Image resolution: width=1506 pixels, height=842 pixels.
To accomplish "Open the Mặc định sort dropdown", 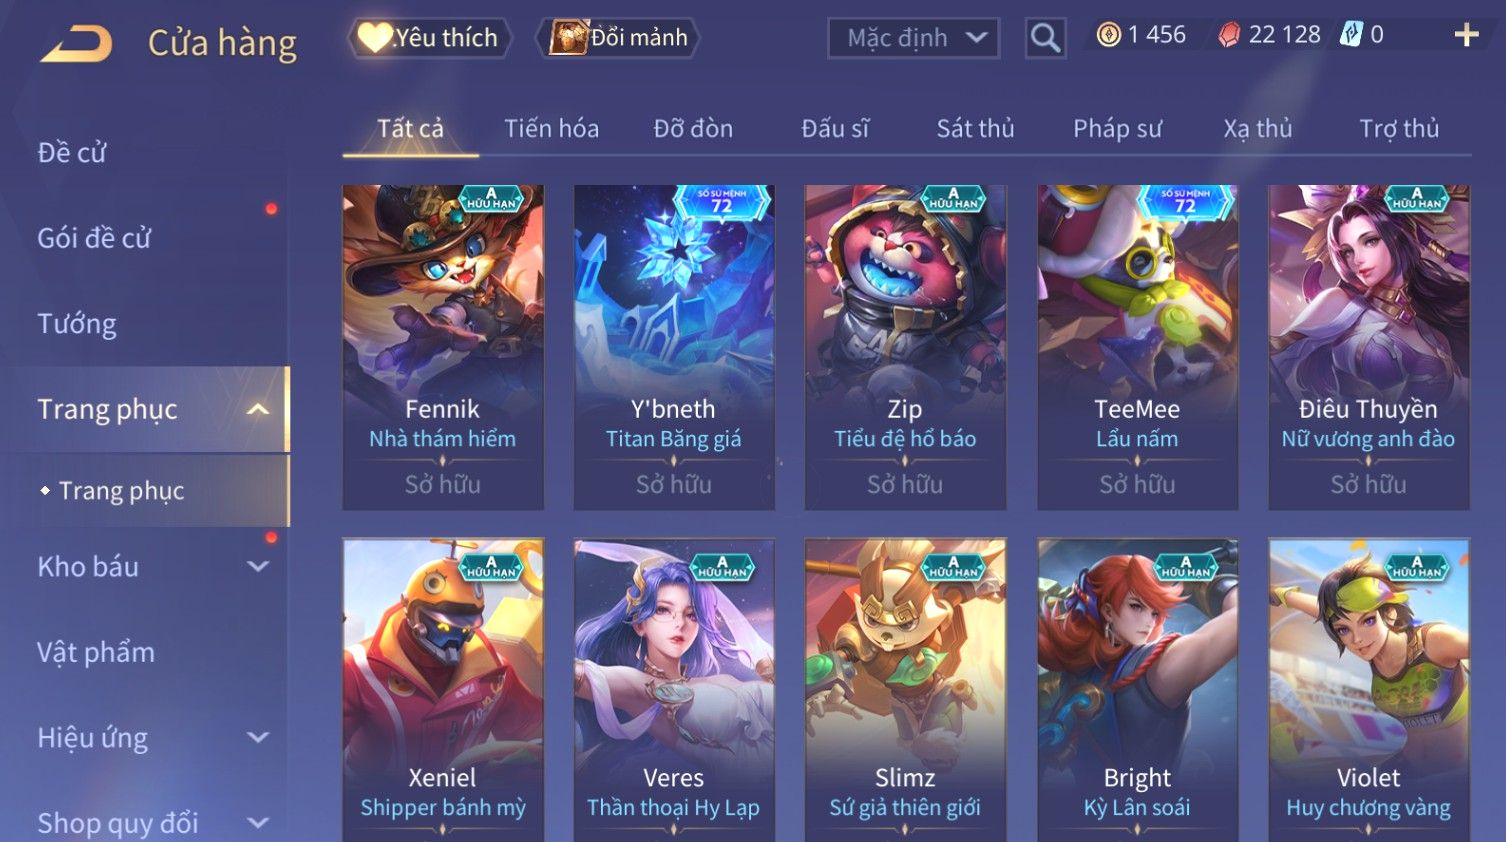I will tap(913, 38).
